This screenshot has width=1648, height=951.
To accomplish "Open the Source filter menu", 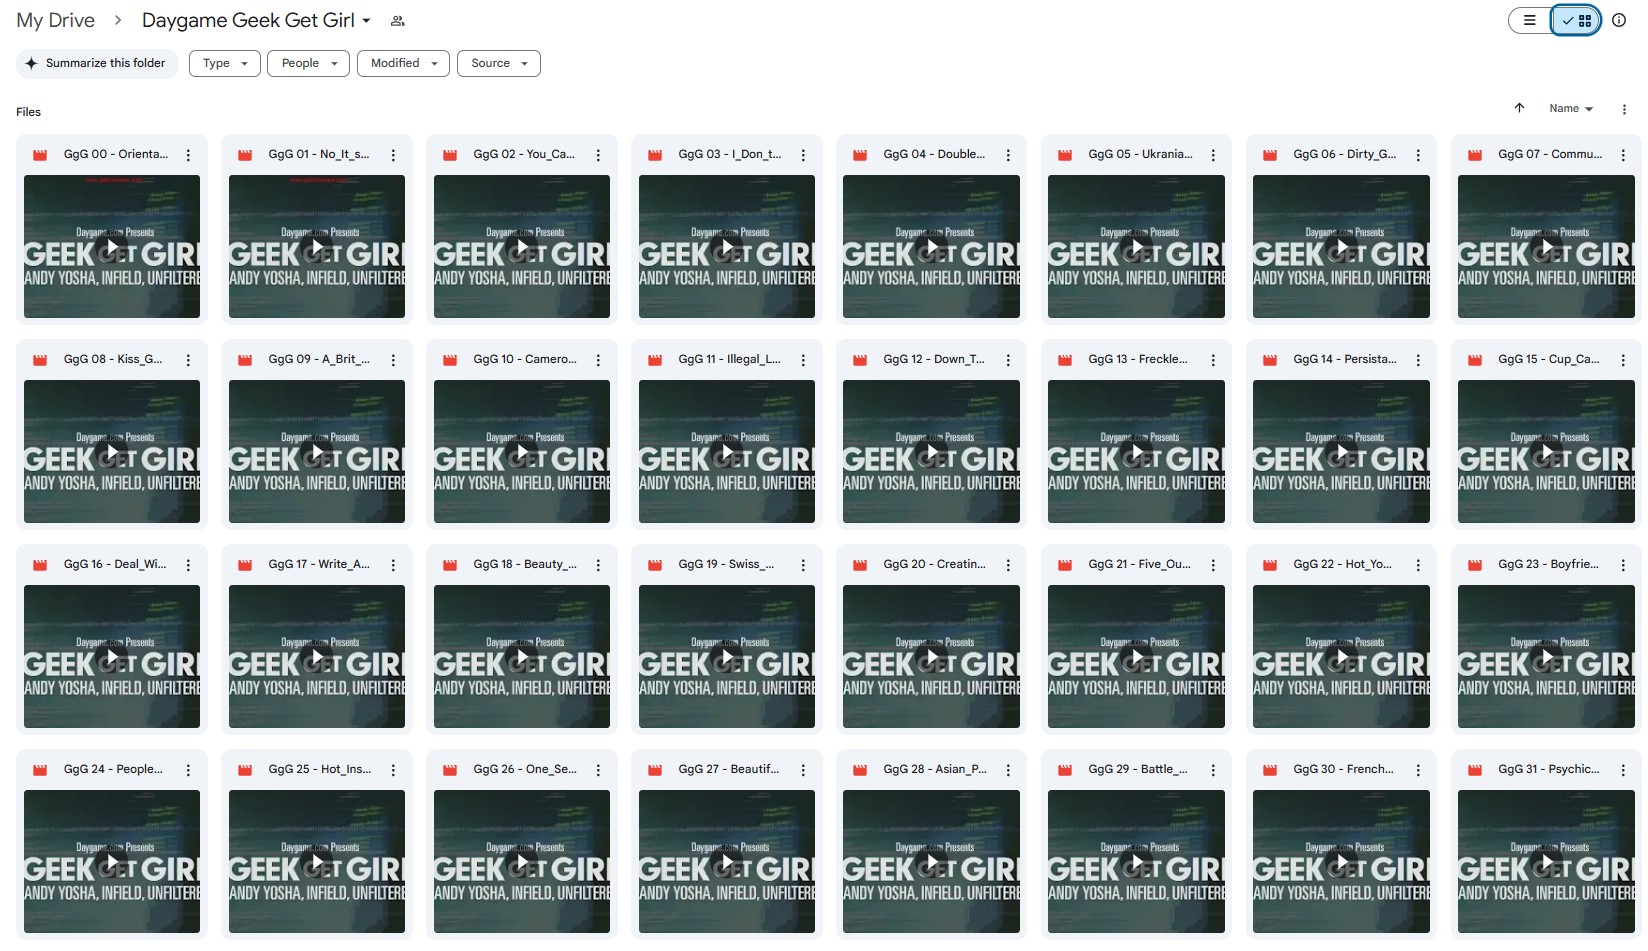I will tap(498, 63).
